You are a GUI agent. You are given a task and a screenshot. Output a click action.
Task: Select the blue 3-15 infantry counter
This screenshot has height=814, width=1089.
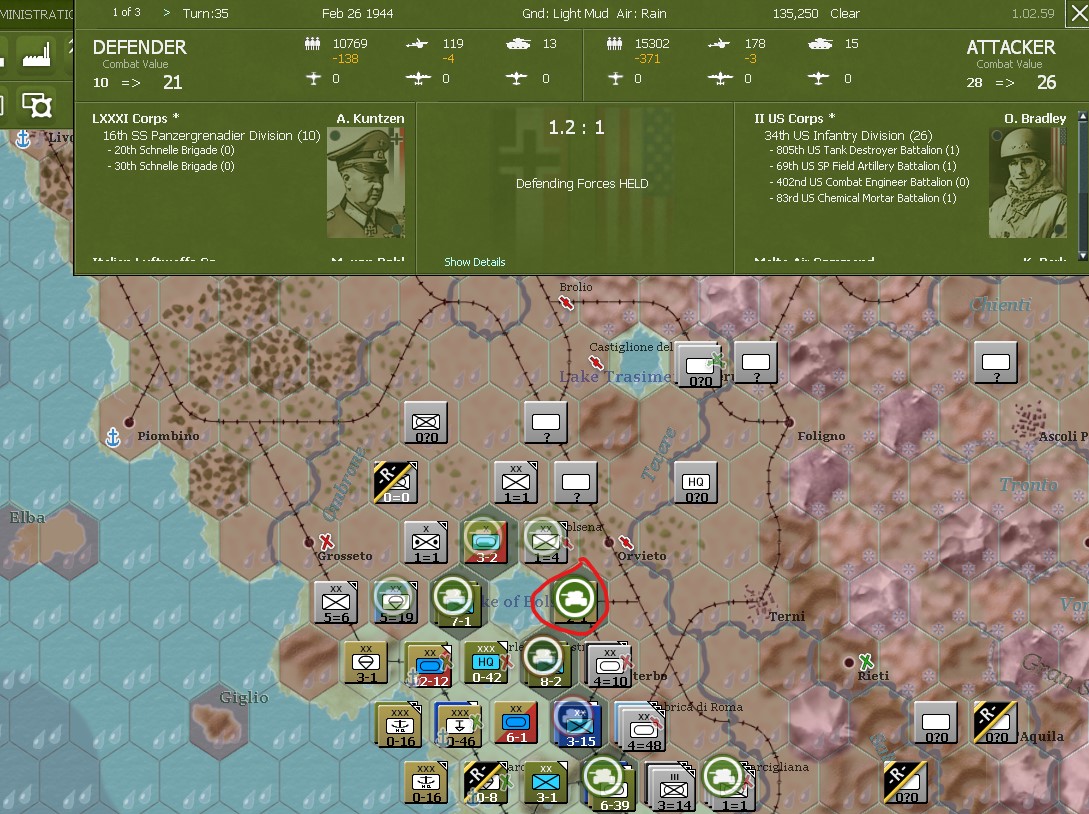[x=578, y=724]
